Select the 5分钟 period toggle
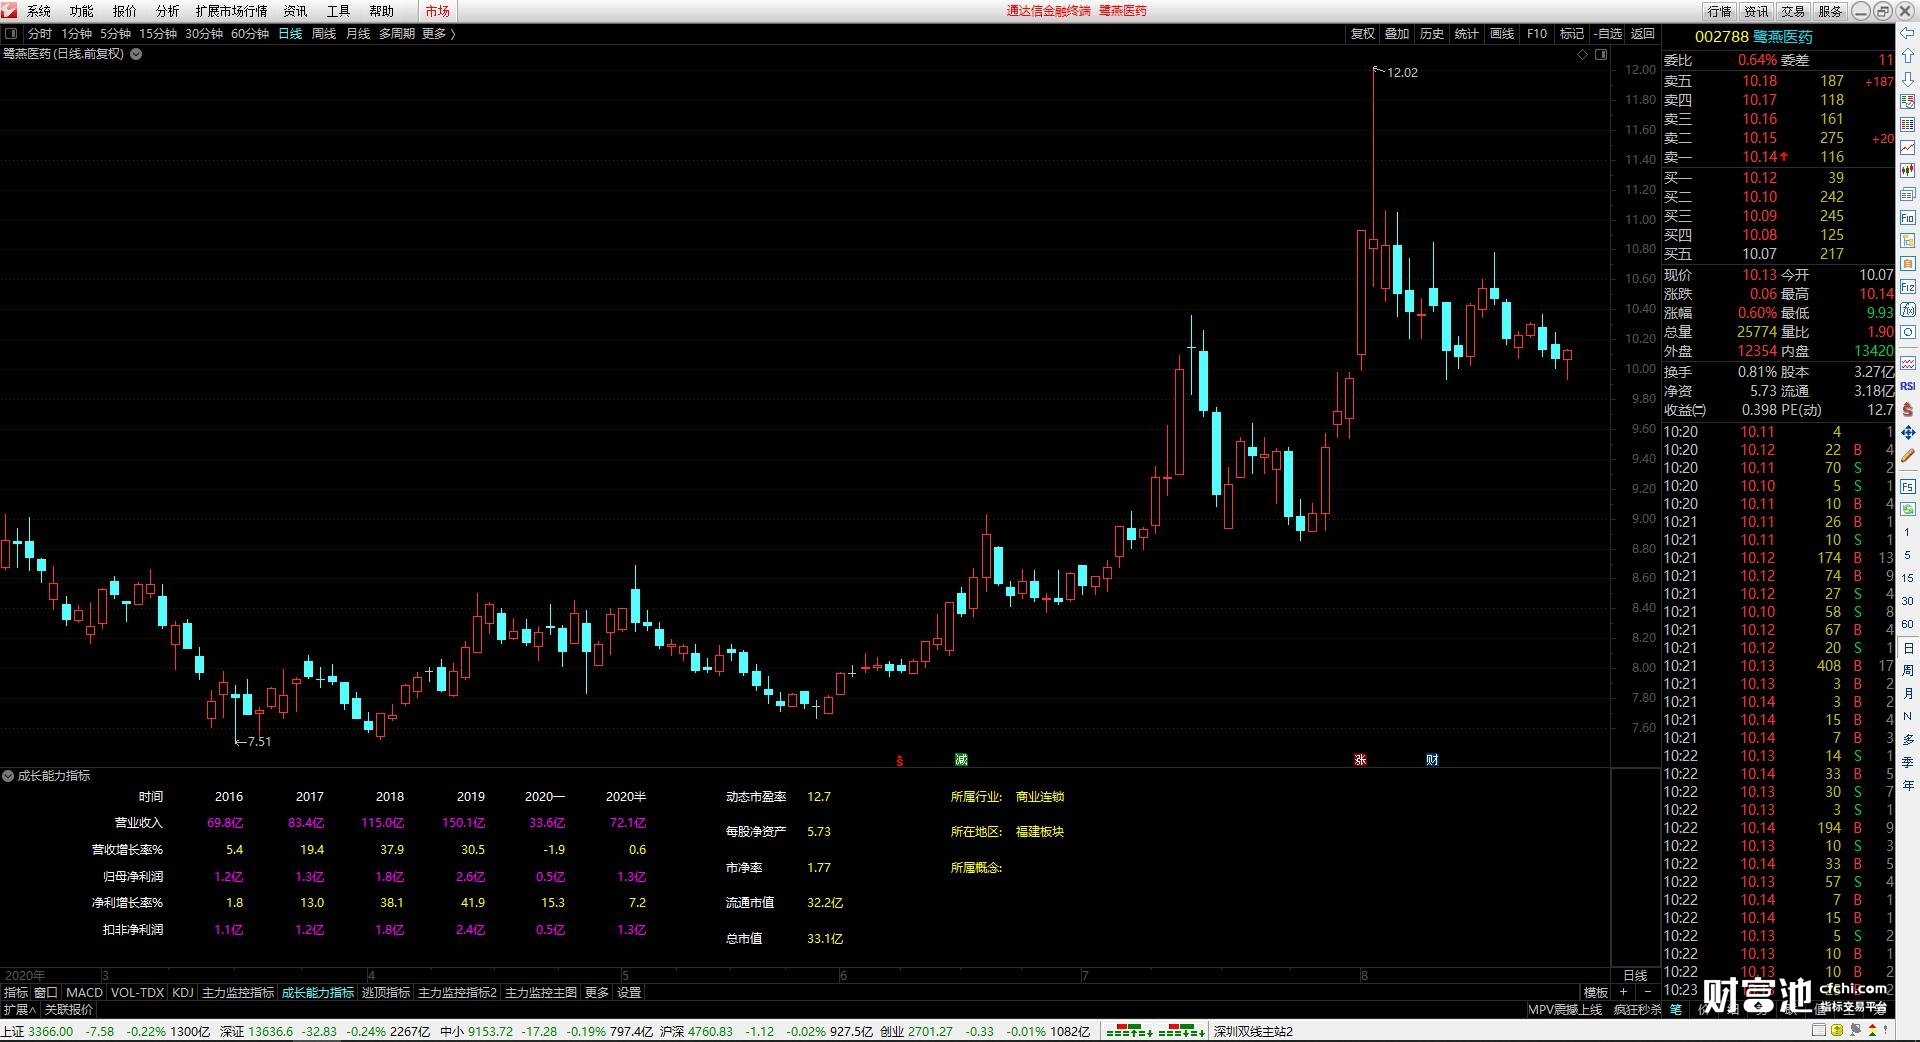1920x1042 pixels. point(115,34)
